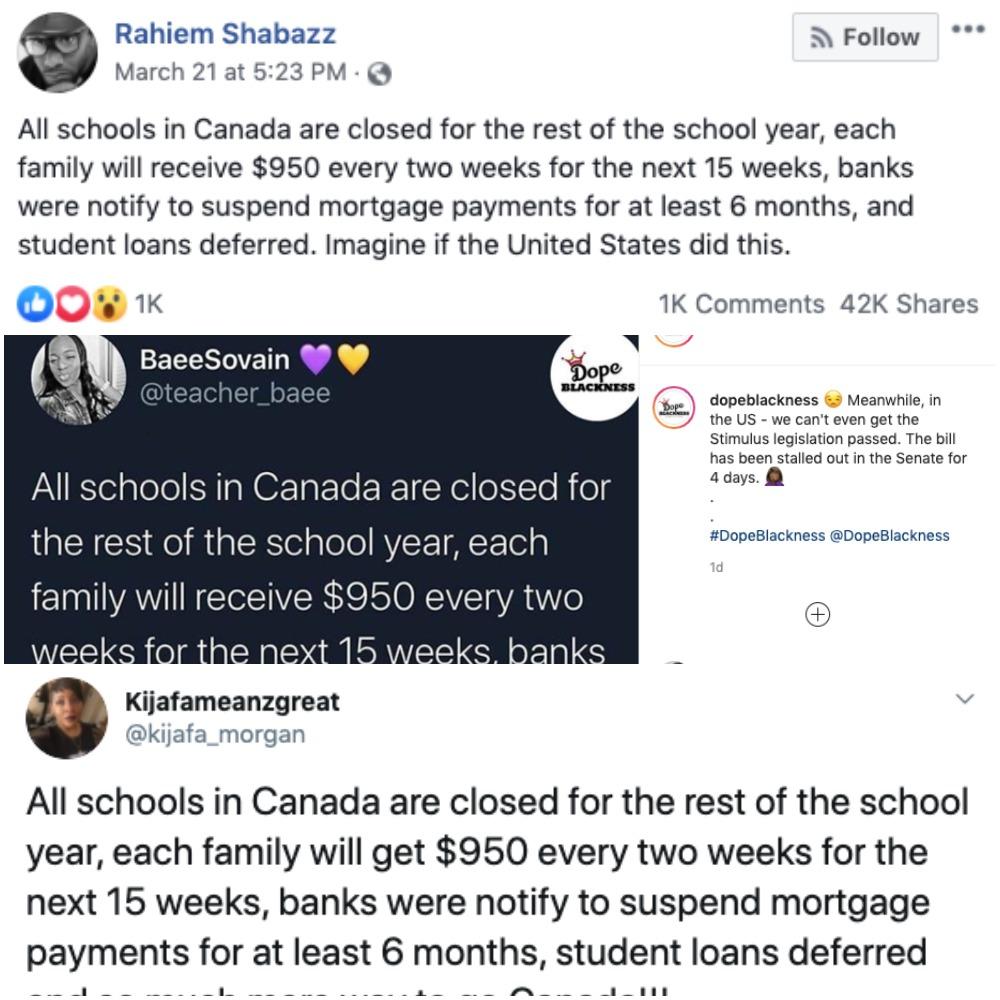This screenshot has height=1000, width=1000.
Task: Click the dopeblackness comment avatar icon
Action: pyautogui.click(x=673, y=407)
